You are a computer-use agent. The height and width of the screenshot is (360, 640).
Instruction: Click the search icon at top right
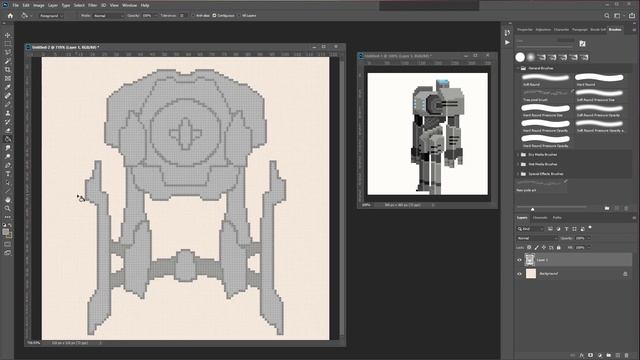click(607, 16)
